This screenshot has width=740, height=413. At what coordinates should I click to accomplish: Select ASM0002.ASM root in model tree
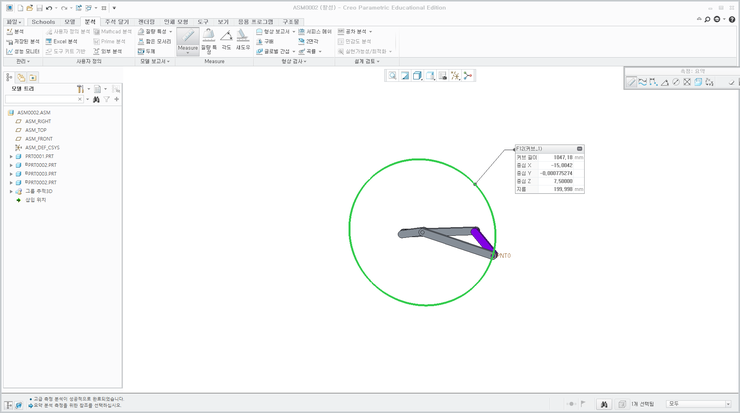(x=34, y=113)
